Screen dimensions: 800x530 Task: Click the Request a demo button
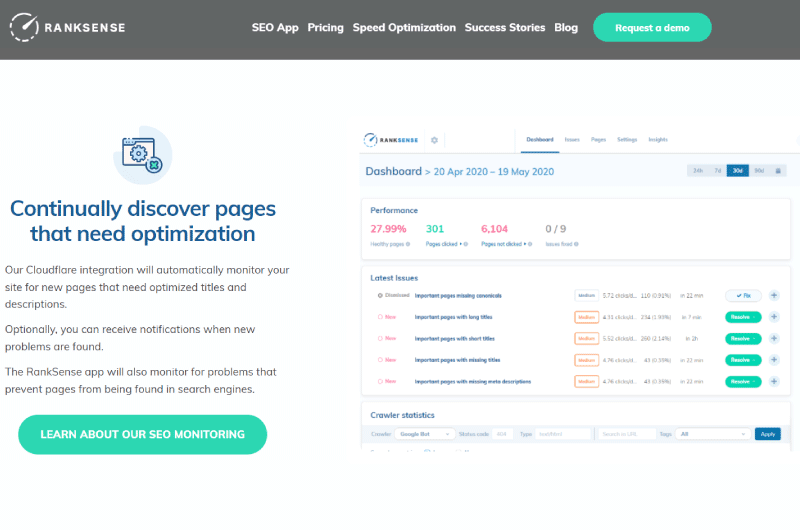(x=652, y=28)
